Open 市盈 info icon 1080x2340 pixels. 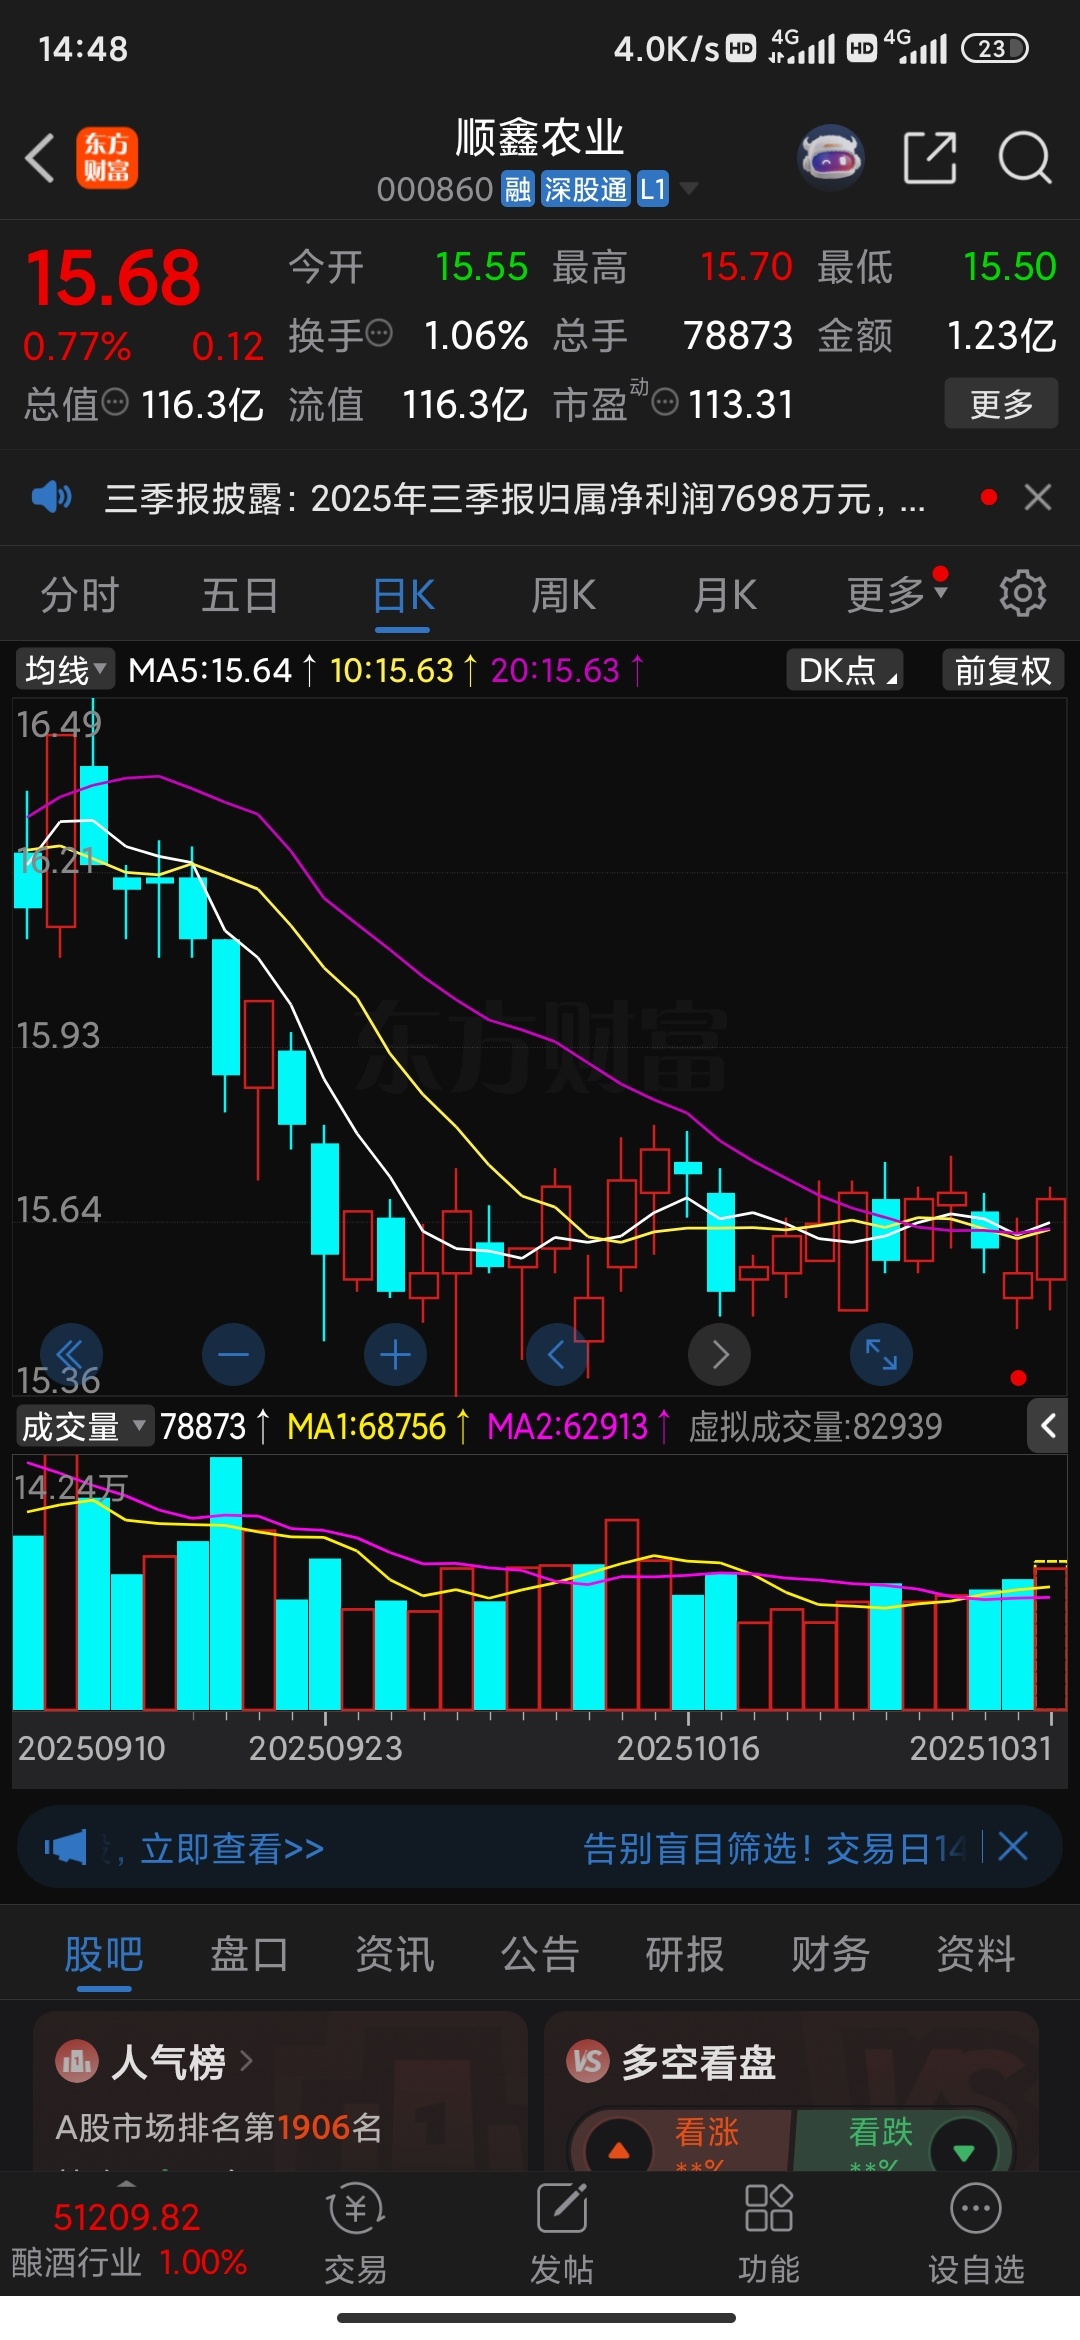[665, 402]
